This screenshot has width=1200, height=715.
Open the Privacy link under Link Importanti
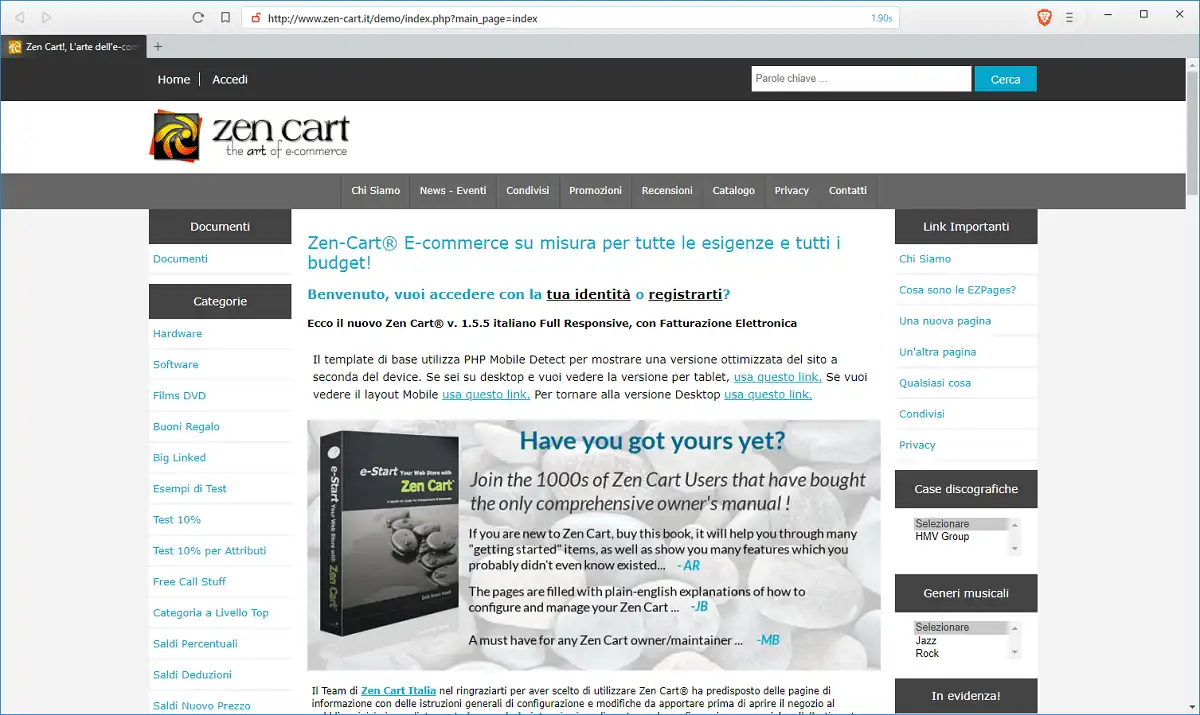917,445
